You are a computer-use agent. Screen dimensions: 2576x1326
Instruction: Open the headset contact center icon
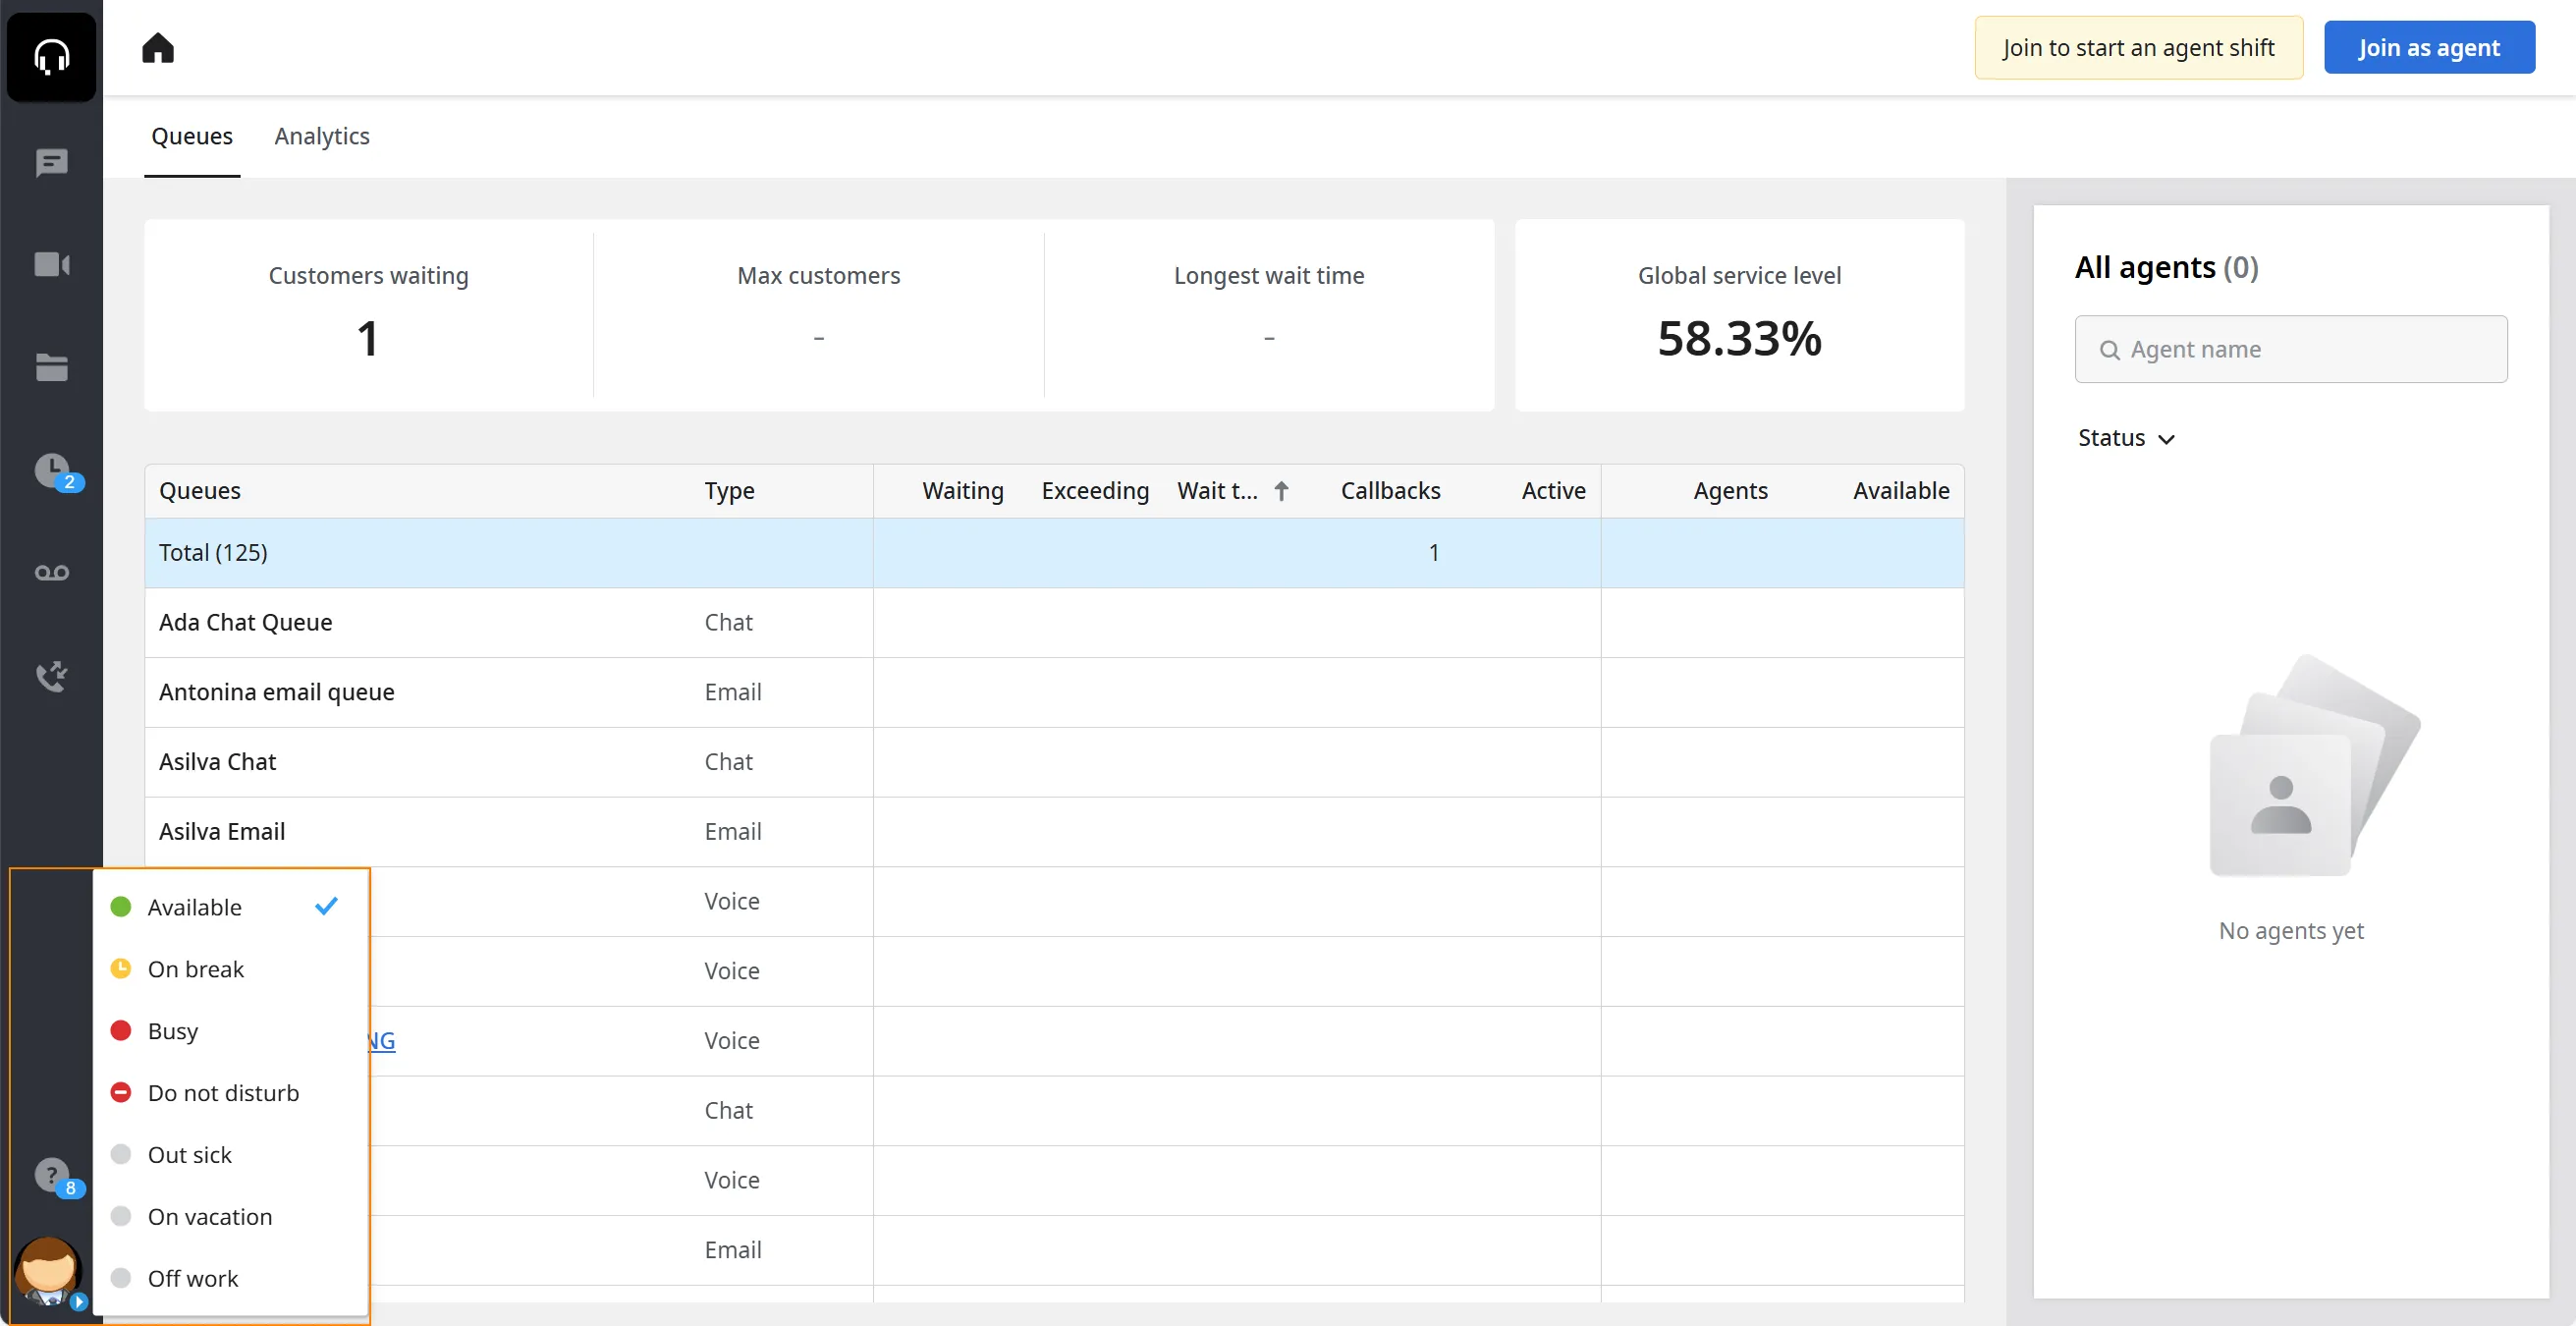[51, 56]
